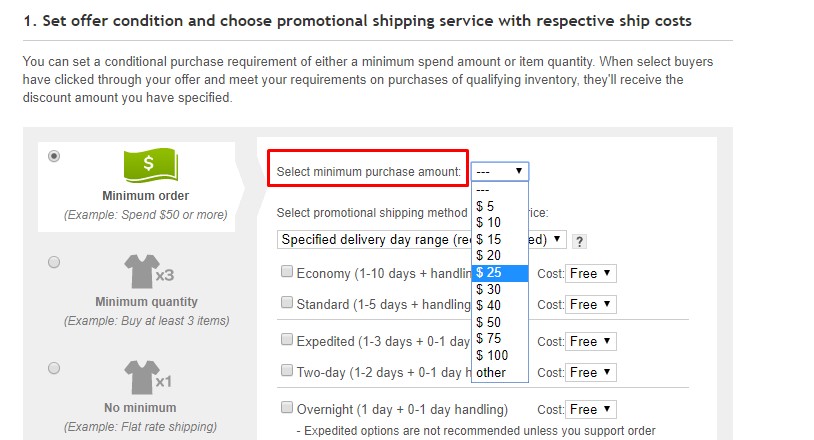The height and width of the screenshot is (440, 814).
Task: Enable the Two-day shipping checkbox
Action: point(287,371)
